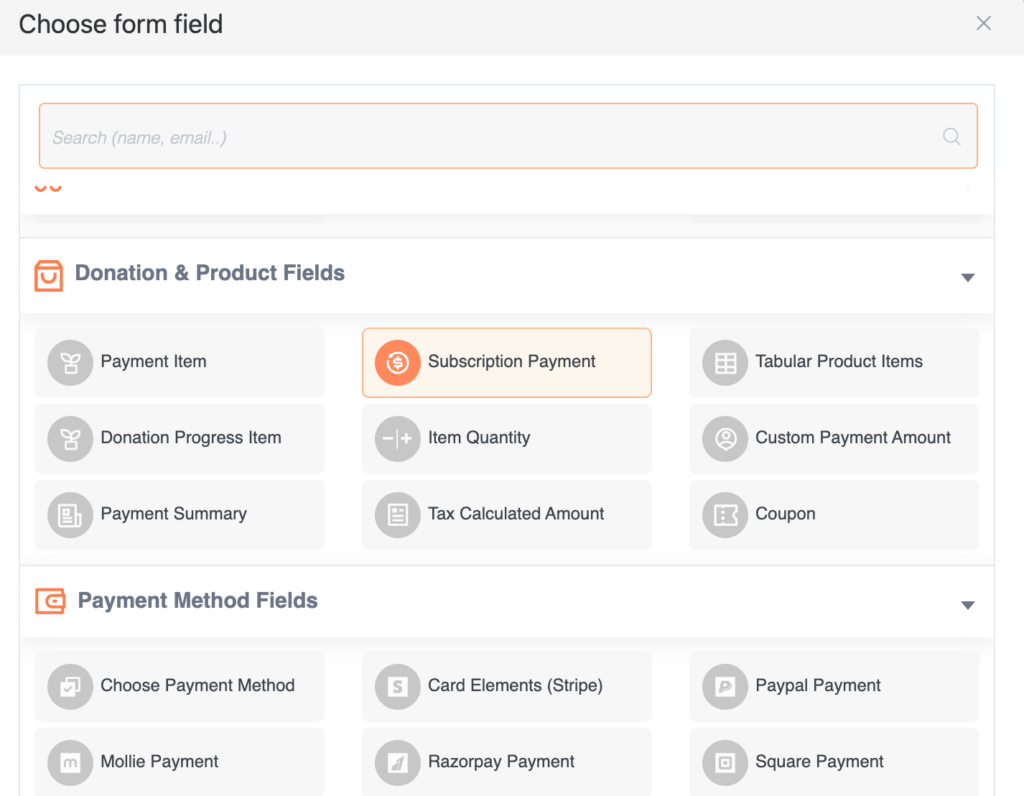The image size is (1024, 796).
Task: Click the Item Quantity minus-plus icon
Action: click(x=397, y=439)
